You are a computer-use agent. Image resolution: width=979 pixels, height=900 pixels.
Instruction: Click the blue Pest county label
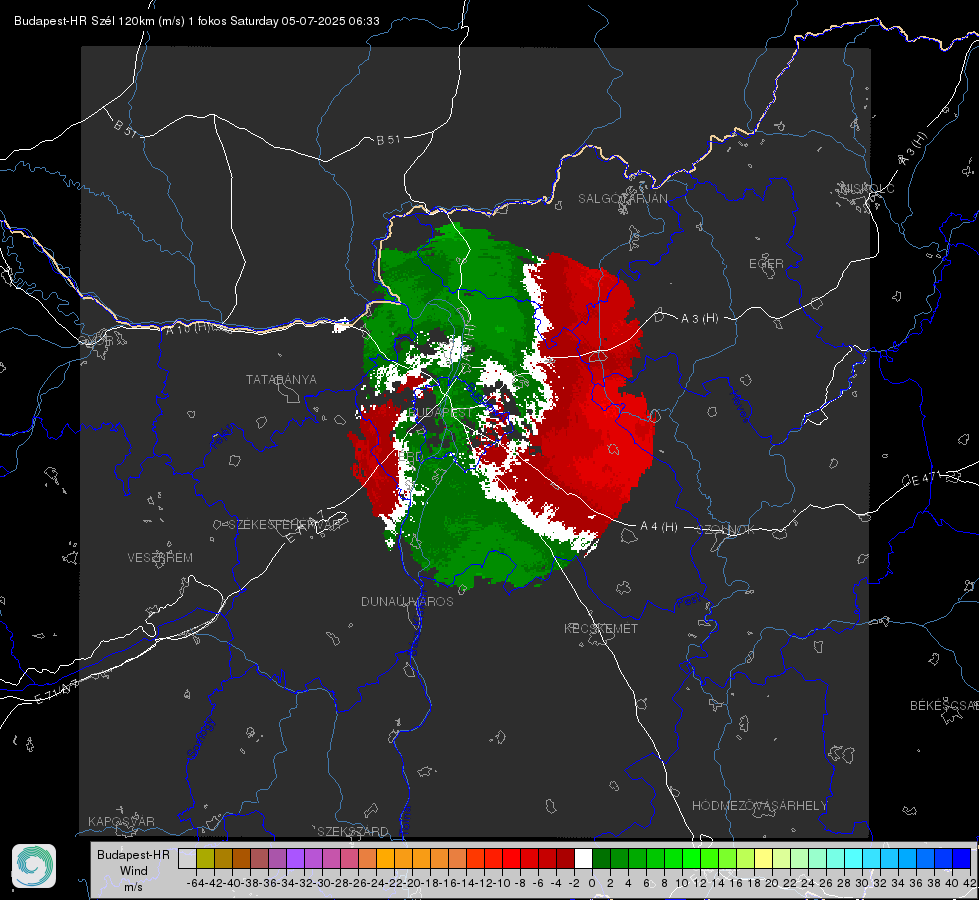point(688,601)
